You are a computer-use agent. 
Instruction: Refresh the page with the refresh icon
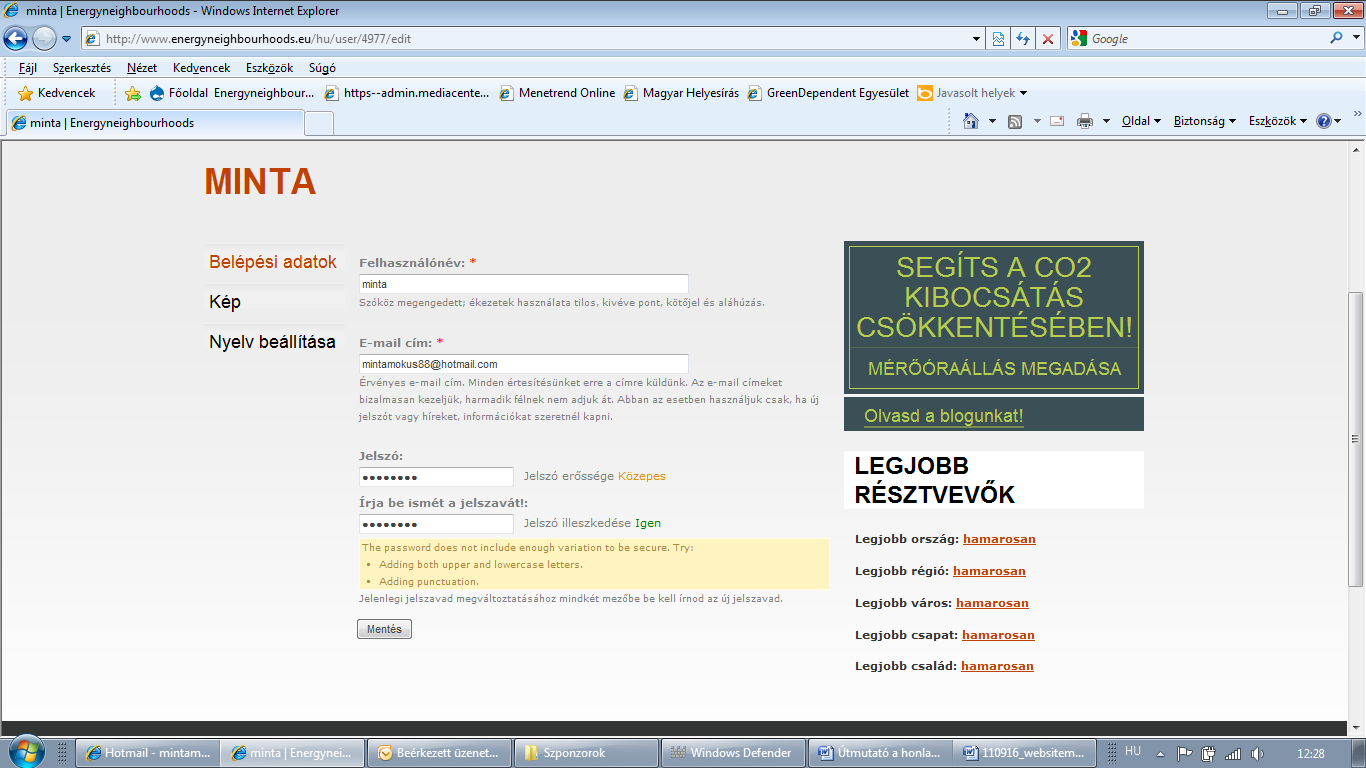1023,39
